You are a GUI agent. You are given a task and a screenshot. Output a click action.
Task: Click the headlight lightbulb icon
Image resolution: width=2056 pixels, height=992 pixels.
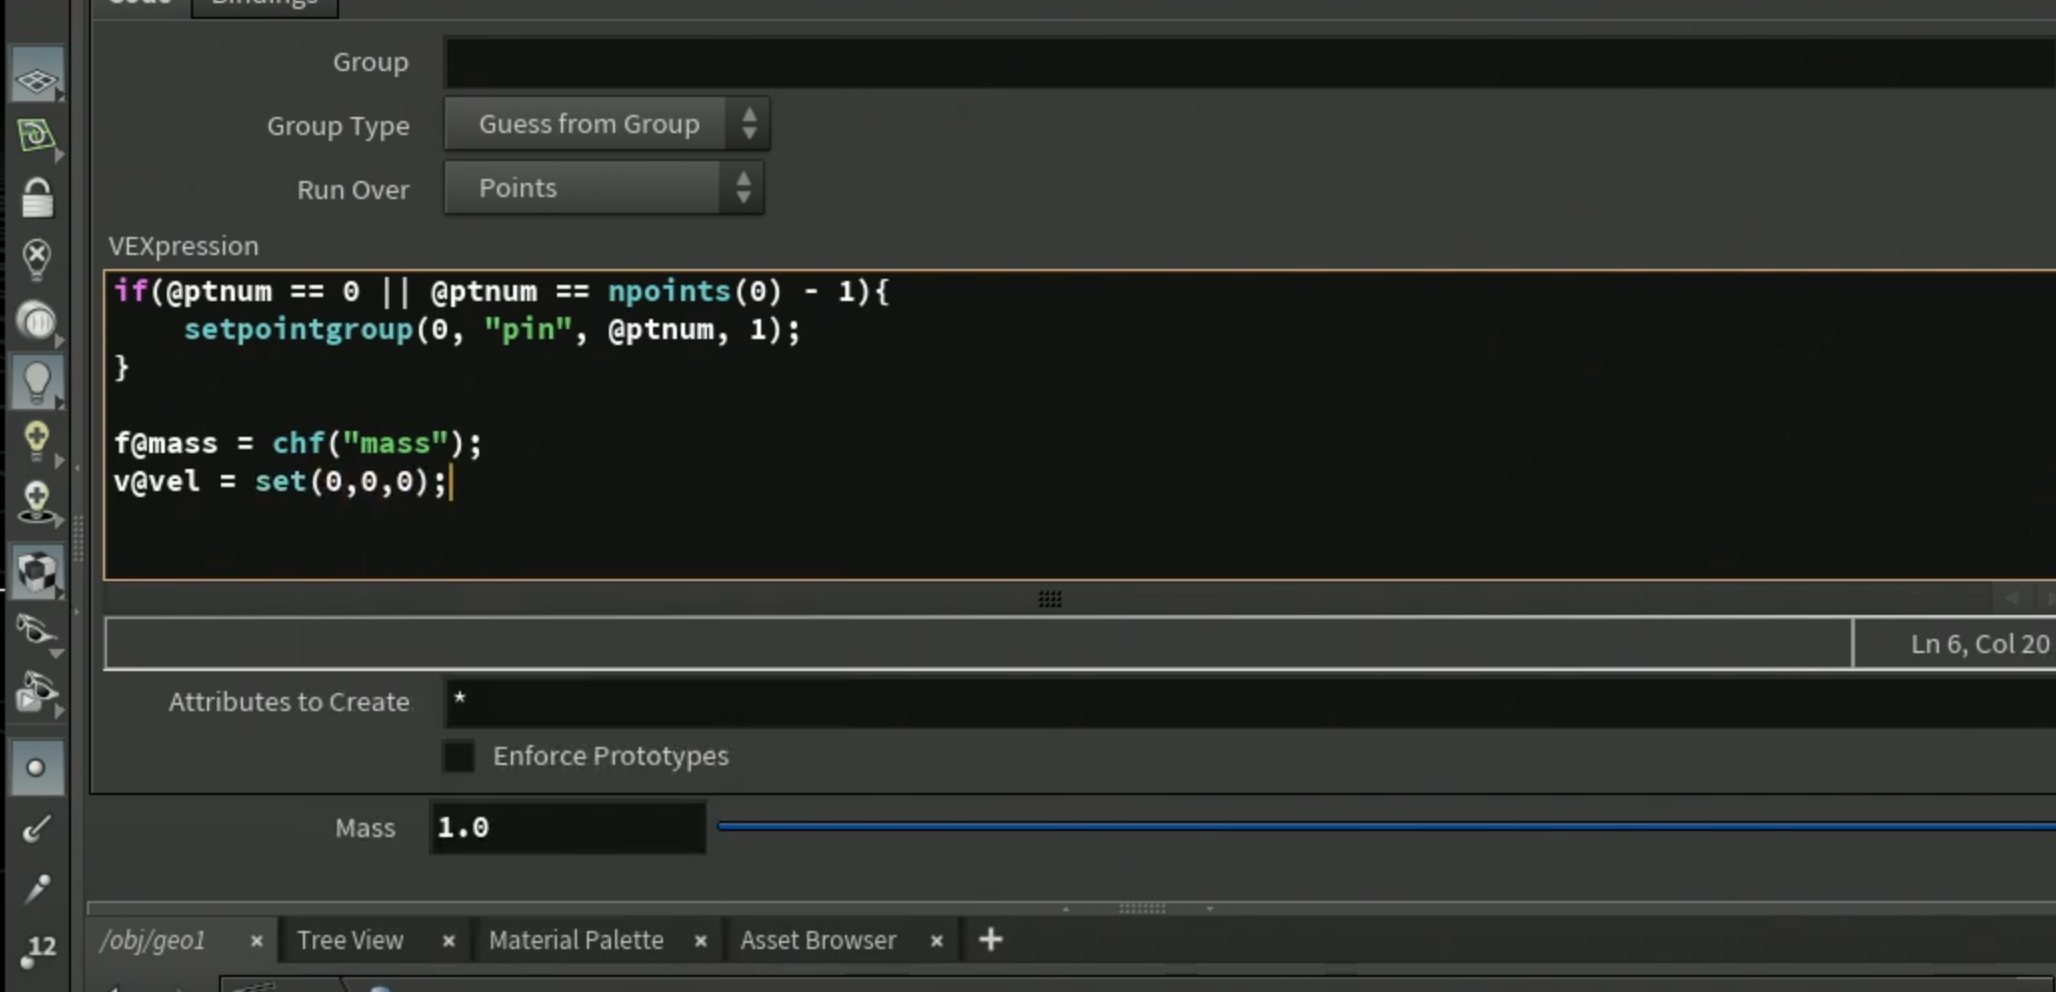pyautogui.click(x=37, y=382)
